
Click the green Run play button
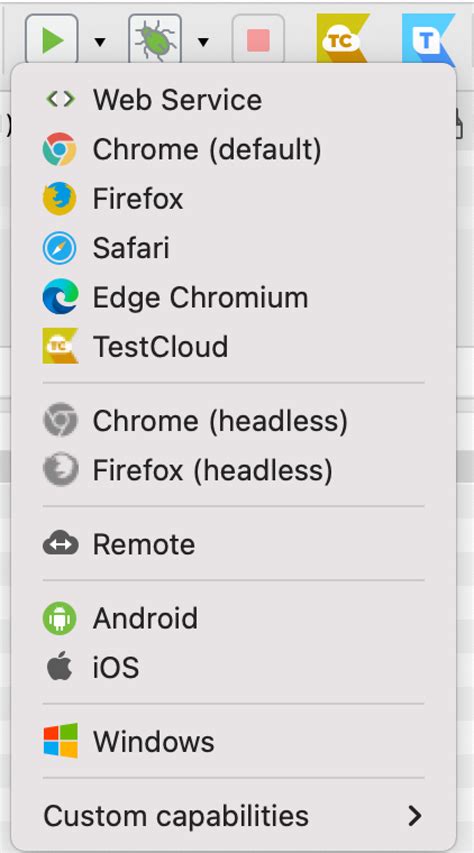pyautogui.click(x=52, y=41)
